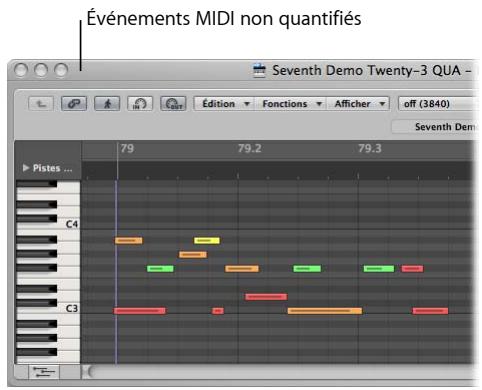Select the green note right after 79.2
The height and width of the screenshot is (390, 482).
[307, 268]
